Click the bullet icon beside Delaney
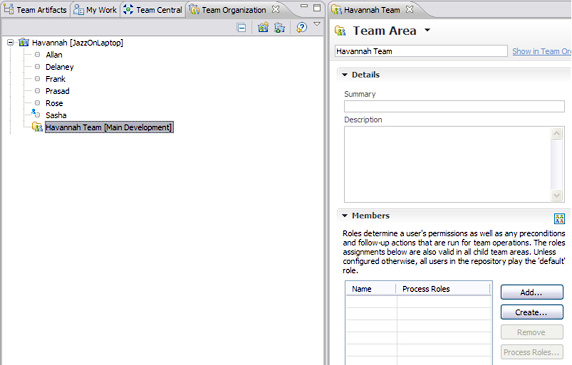Viewport: 572px width, 365px height. [37, 66]
